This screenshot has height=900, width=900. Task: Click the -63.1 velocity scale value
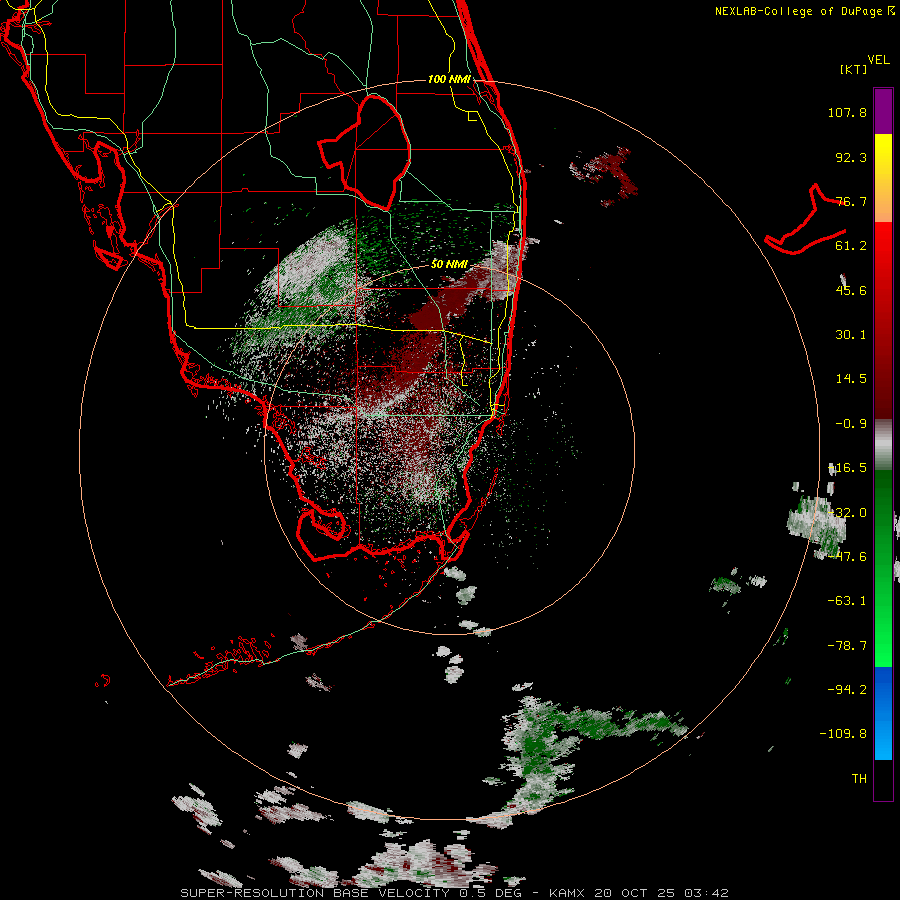pyautogui.click(x=847, y=601)
